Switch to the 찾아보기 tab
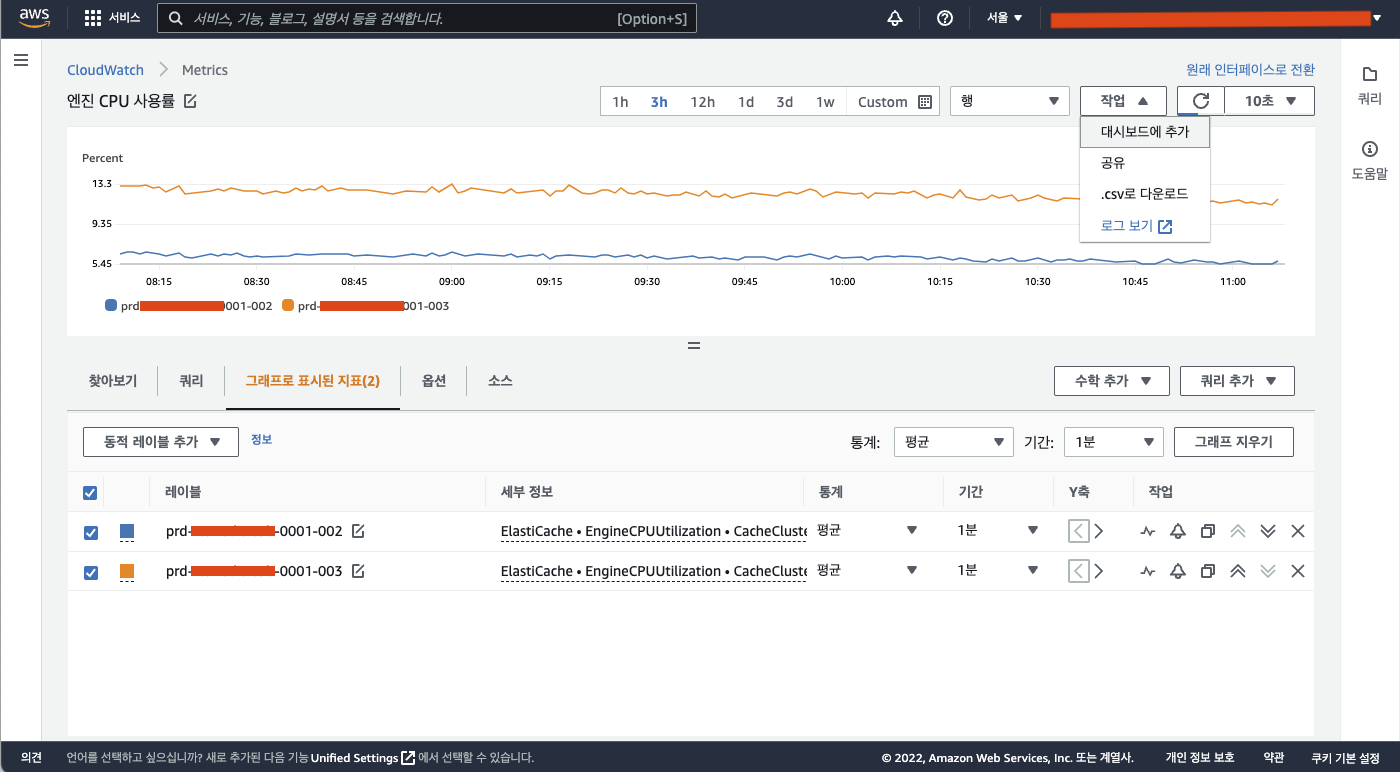 tap(112, 381)
